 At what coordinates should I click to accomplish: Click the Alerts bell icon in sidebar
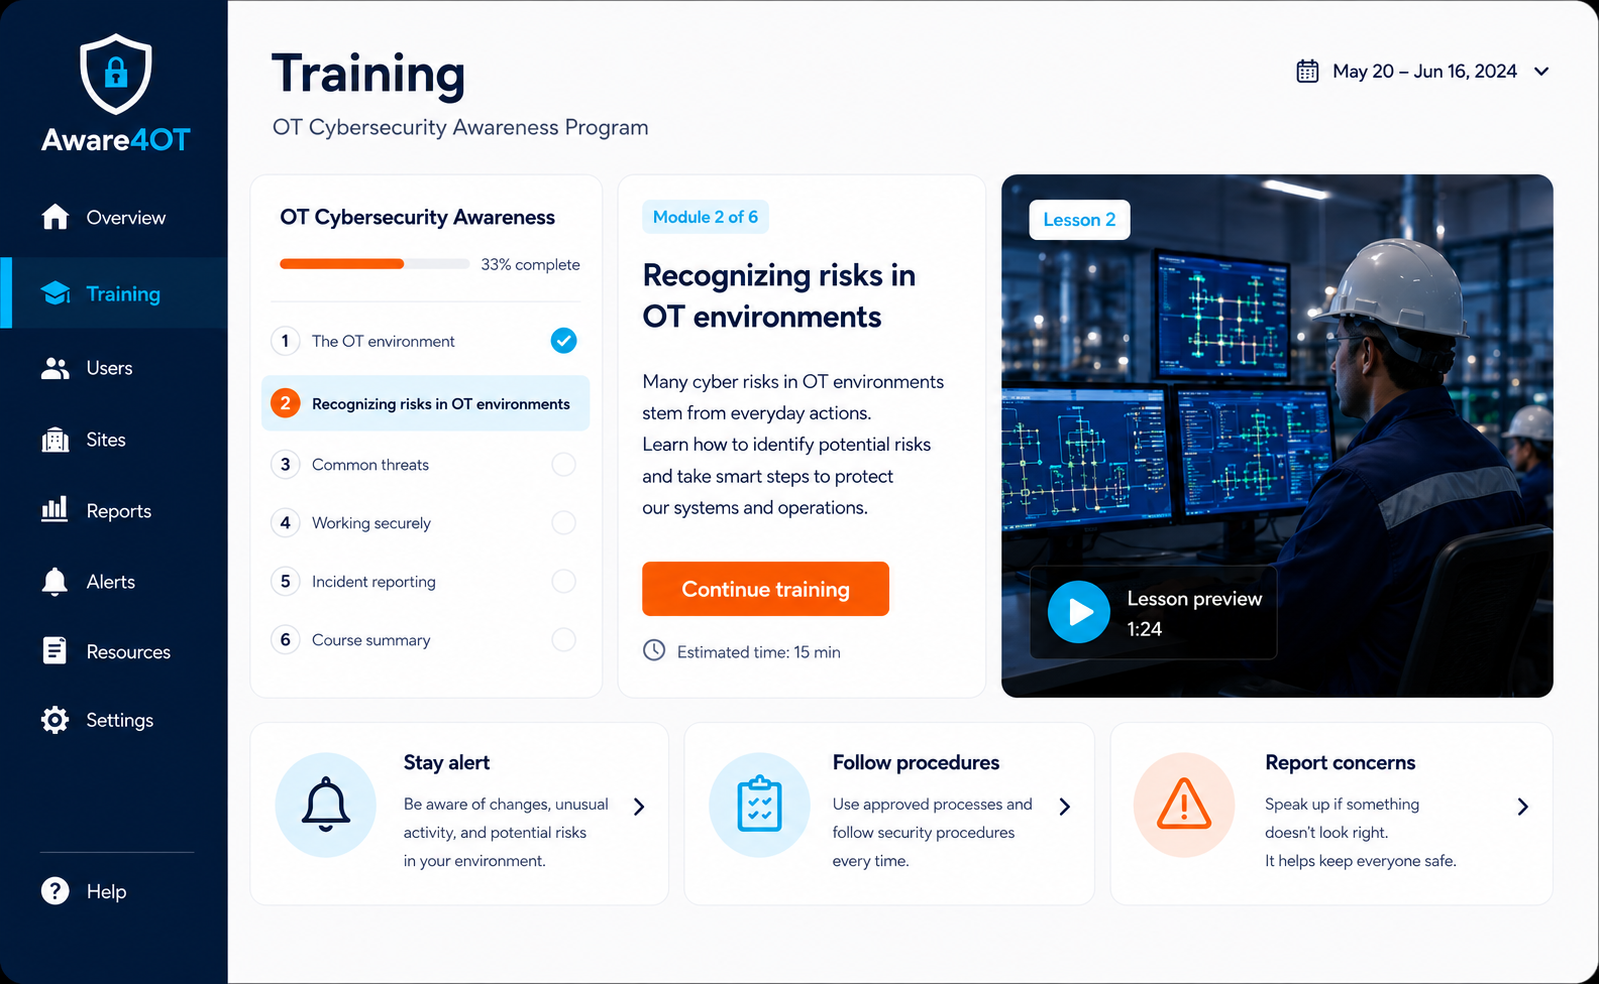pyautogui.click(x=55, y=581)
